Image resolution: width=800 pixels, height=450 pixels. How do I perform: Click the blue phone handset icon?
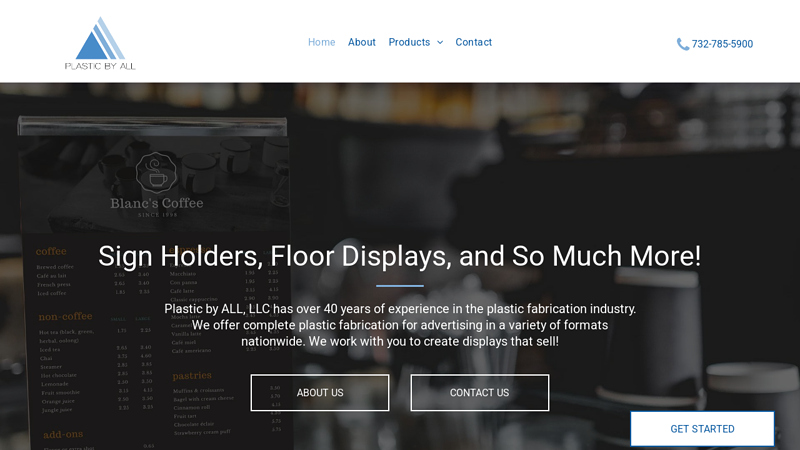(x=682, y=44)
